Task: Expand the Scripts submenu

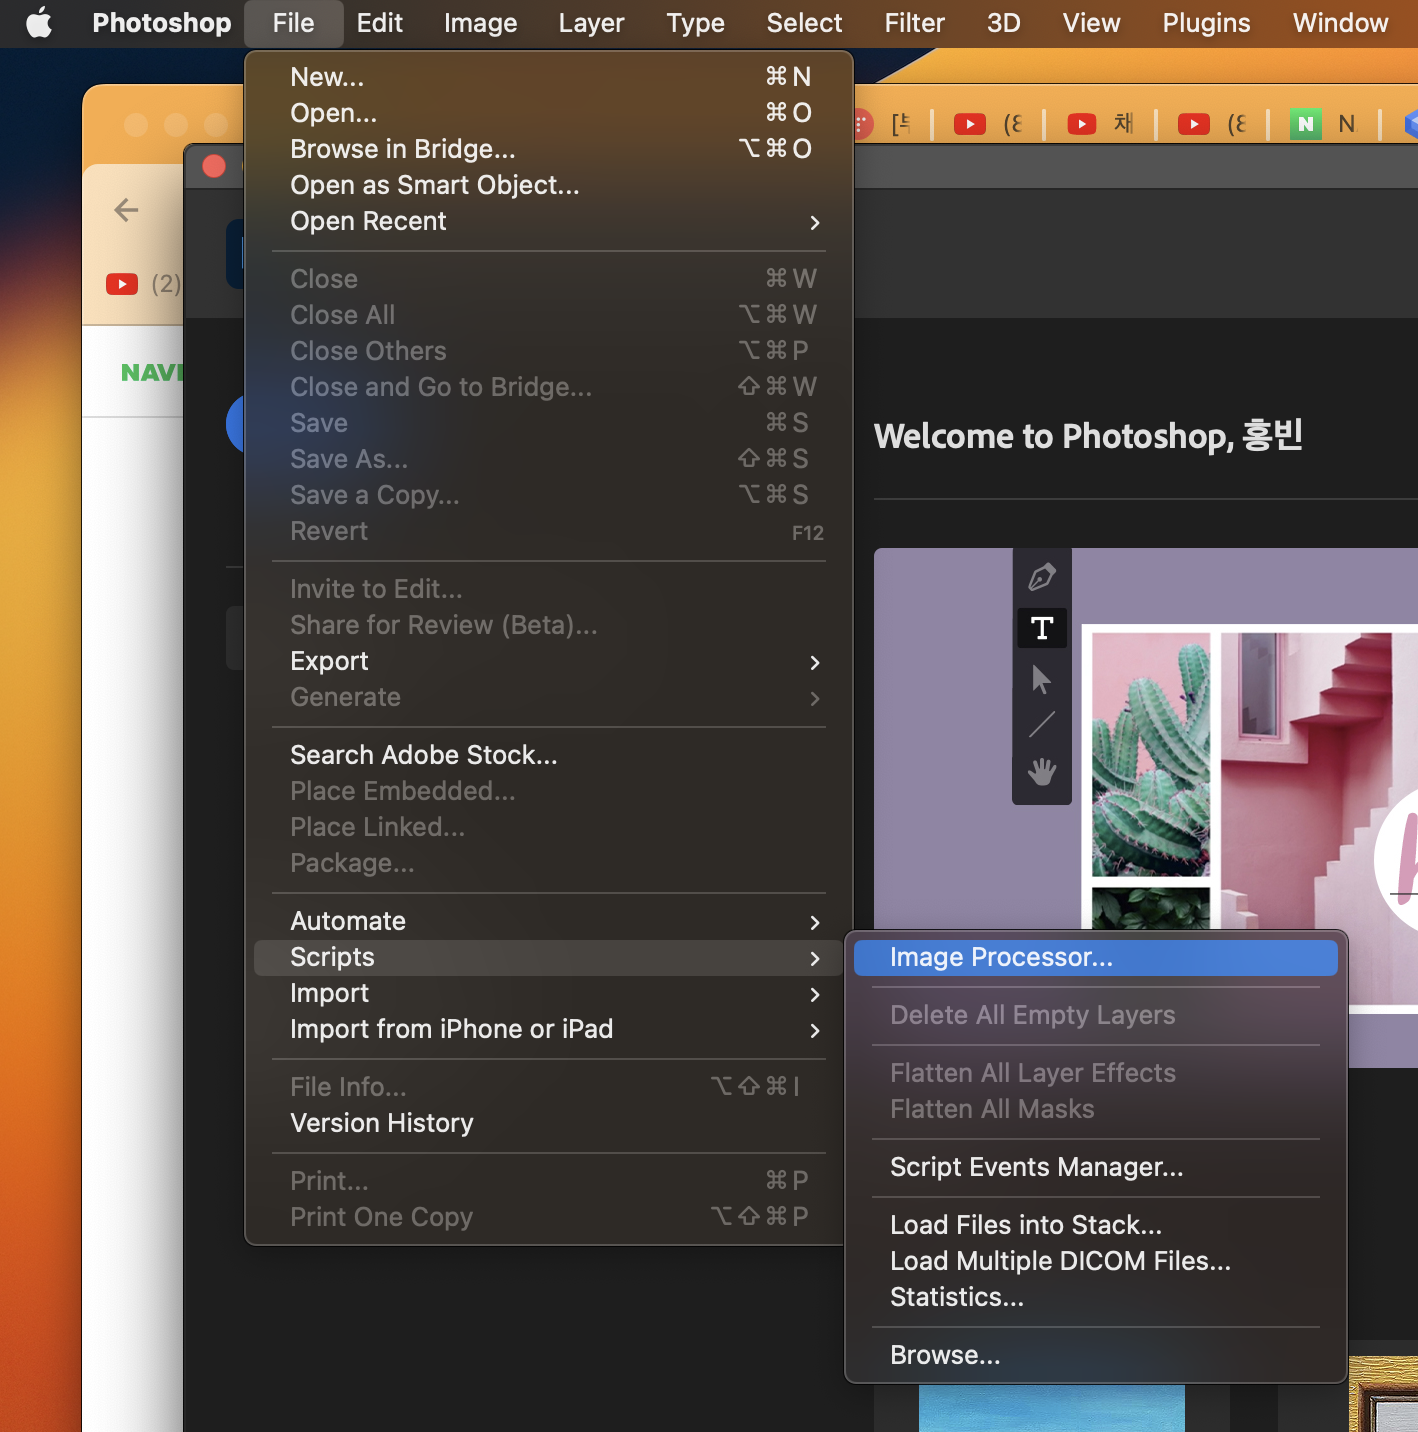Action: 549,957
